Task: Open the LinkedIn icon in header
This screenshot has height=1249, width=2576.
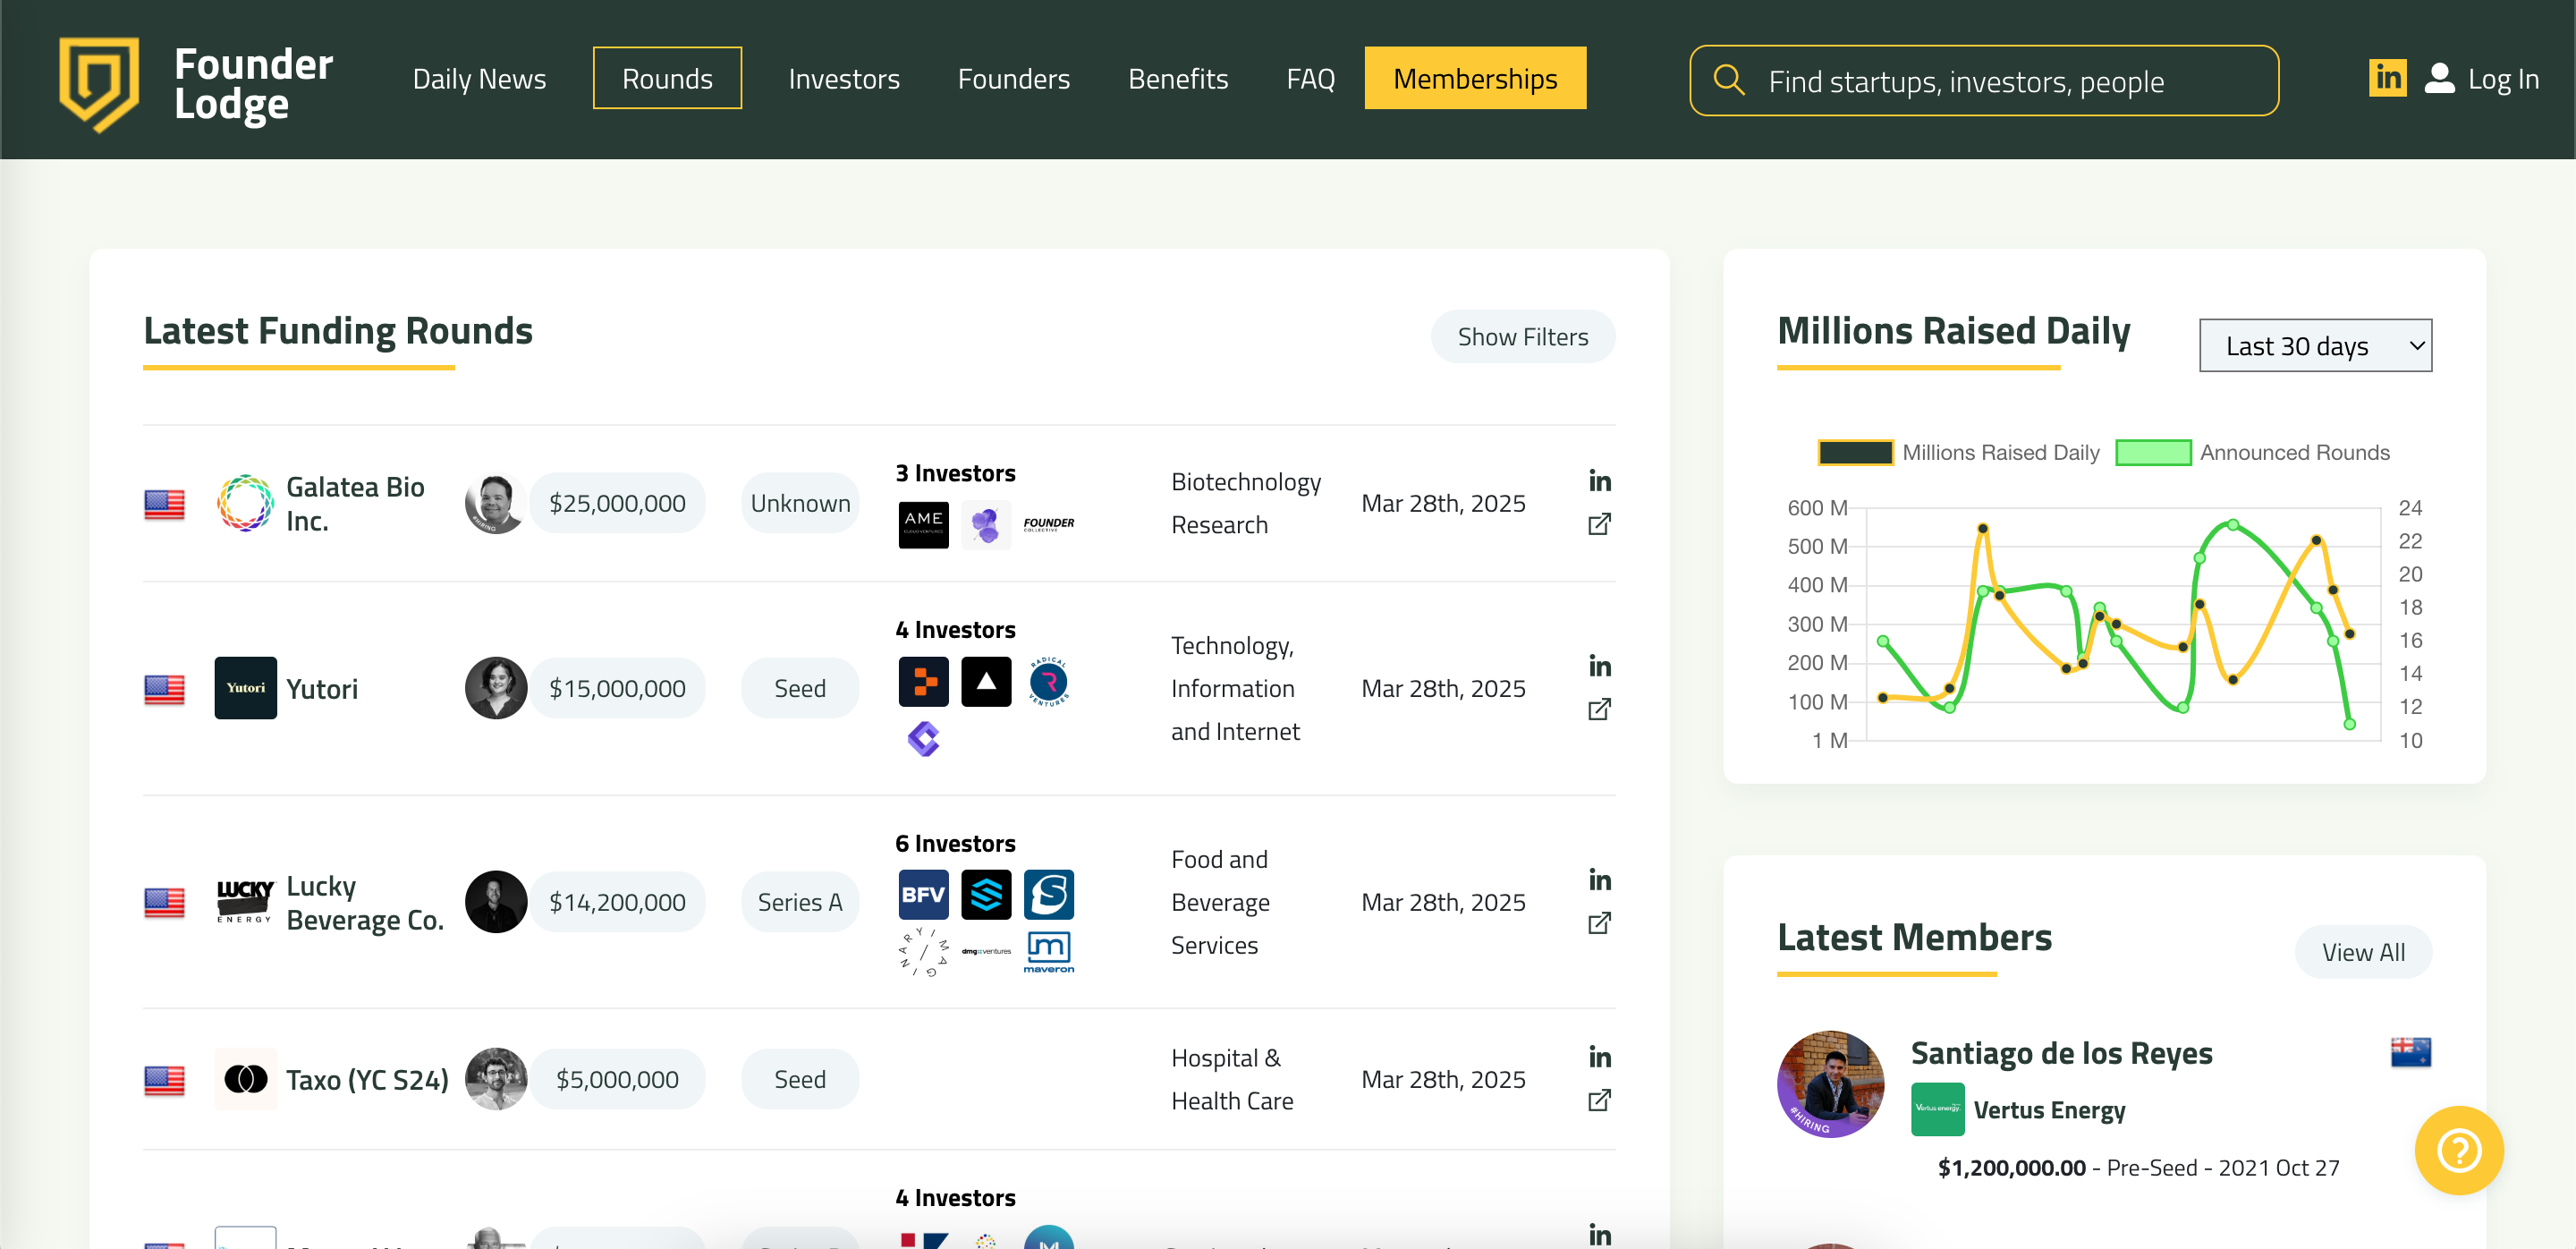Action: tap(2387, 78)
